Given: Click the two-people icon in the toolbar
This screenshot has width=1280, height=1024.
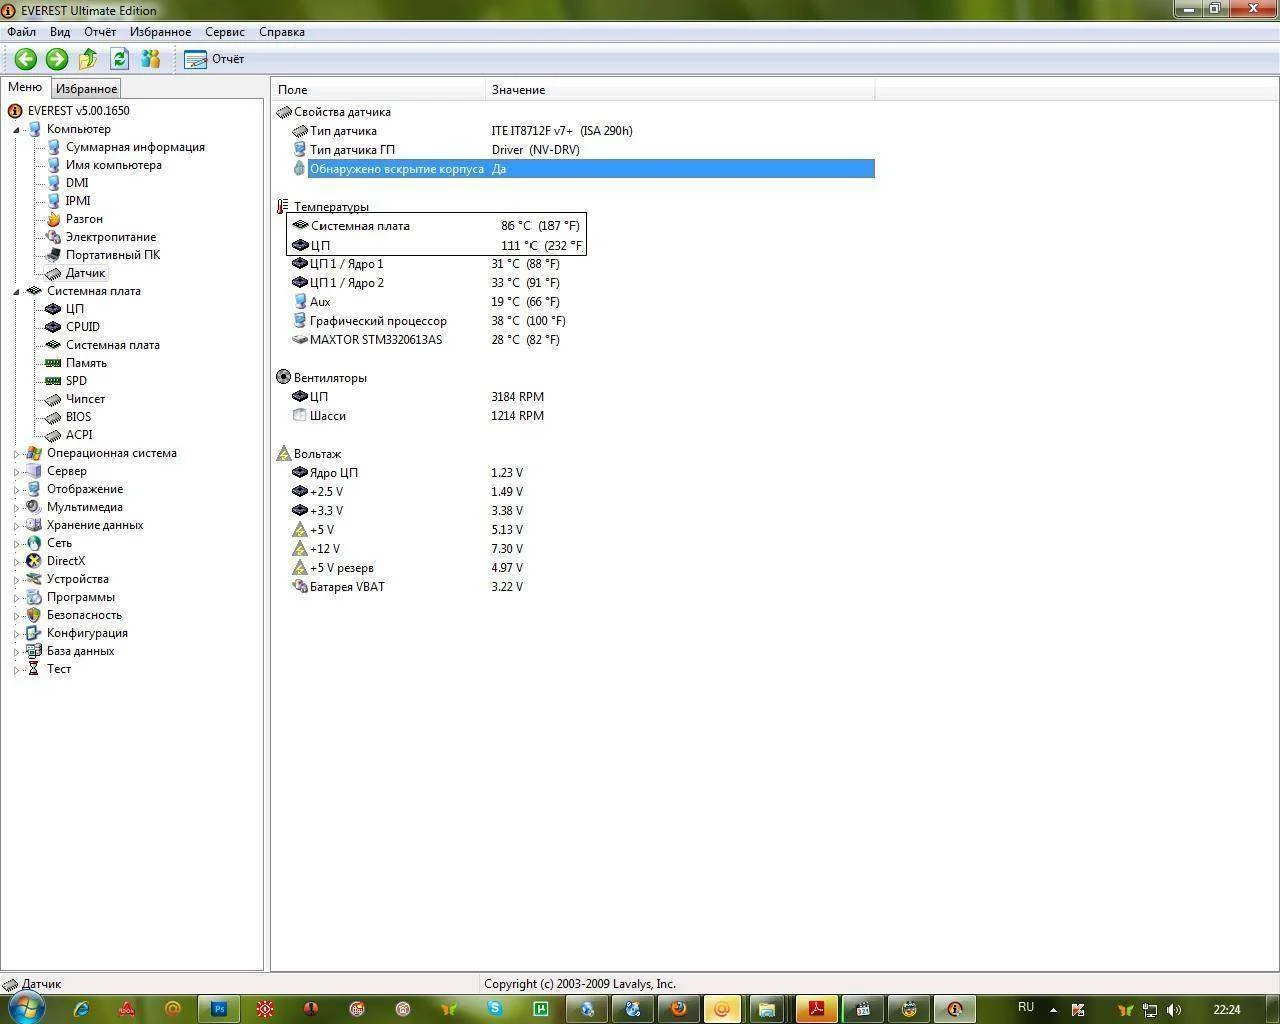Looking at the screenshot, I should 151,59.
